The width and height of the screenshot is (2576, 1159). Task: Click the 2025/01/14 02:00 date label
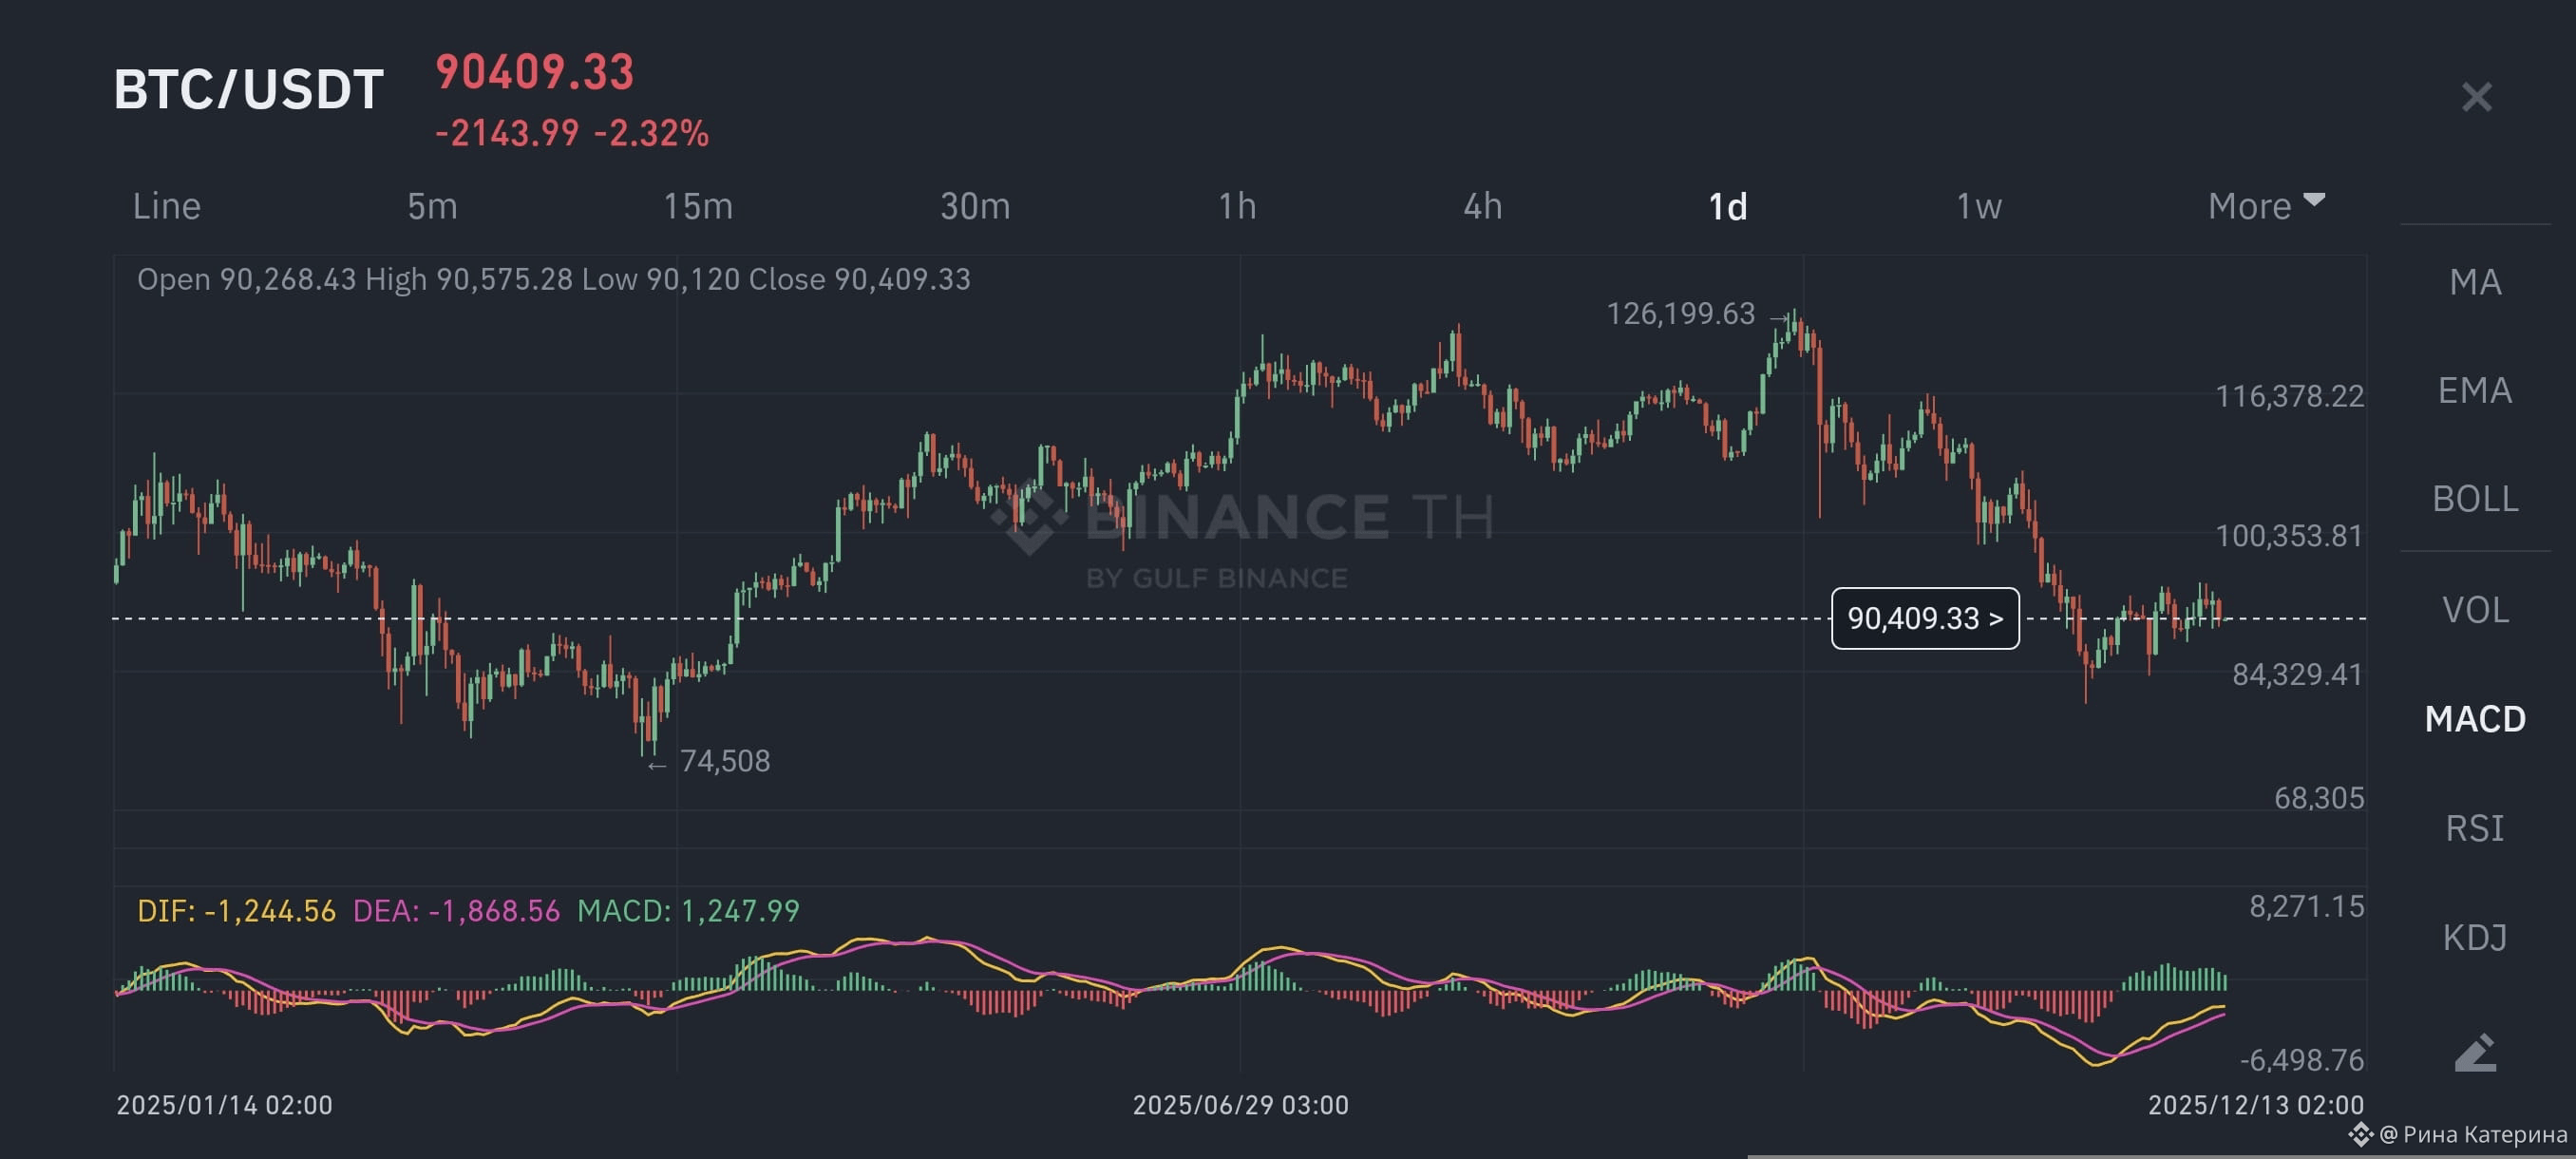coord(224,1105)
